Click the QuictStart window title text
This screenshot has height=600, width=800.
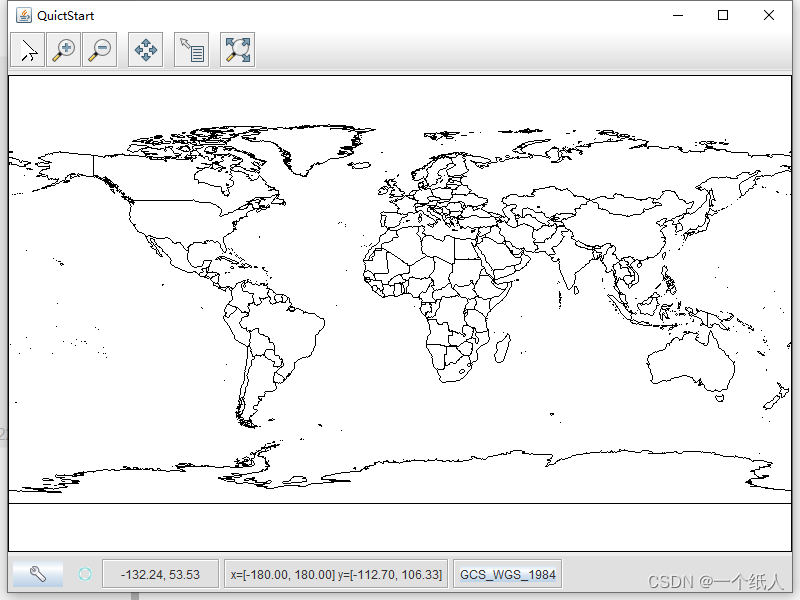tap(65, 15)
